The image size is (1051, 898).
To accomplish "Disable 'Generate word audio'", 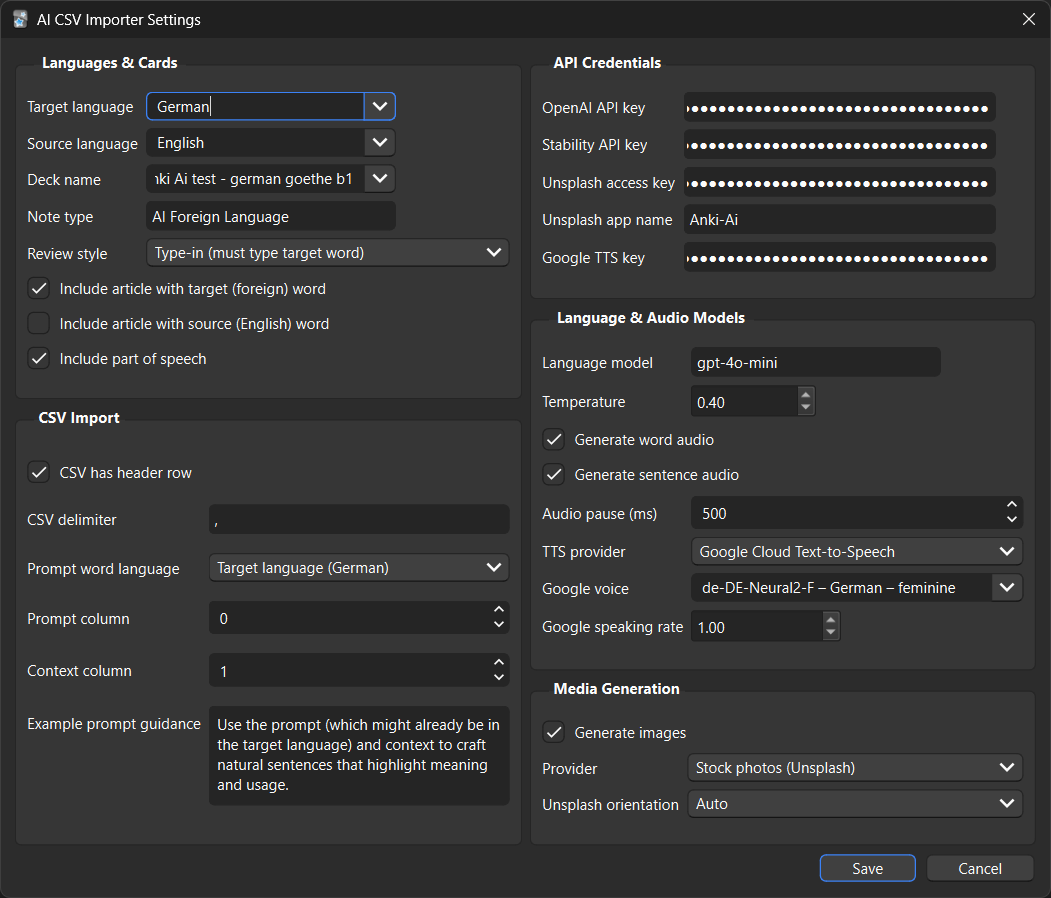I will click(554, 439).
